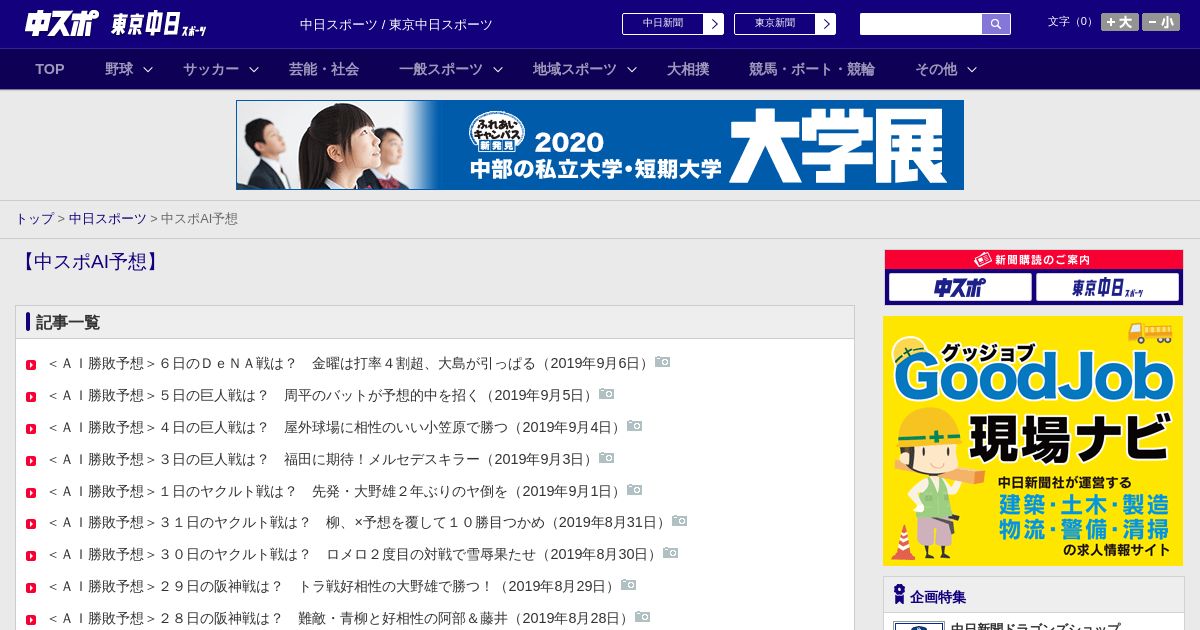The width and height of the screenshot is (1200, 630).
Task: Click the 大学展 2020 banner ad
Action: 600,145
